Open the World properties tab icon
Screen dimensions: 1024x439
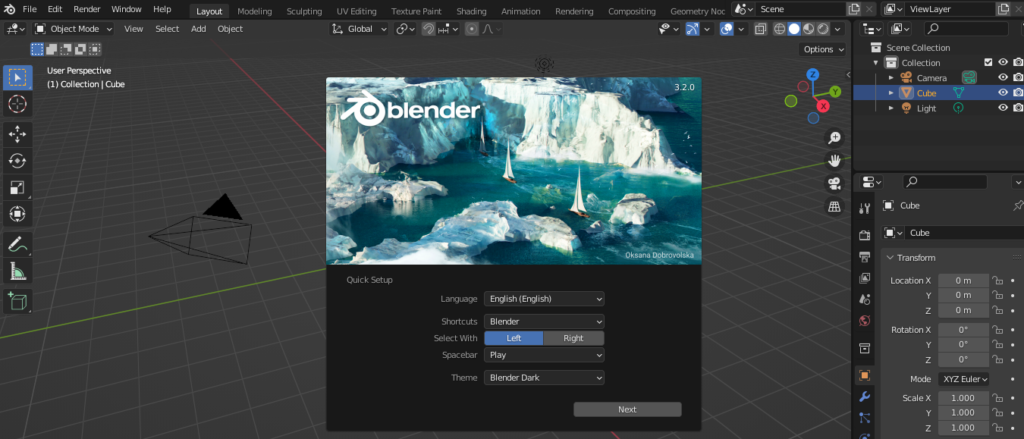865,321
